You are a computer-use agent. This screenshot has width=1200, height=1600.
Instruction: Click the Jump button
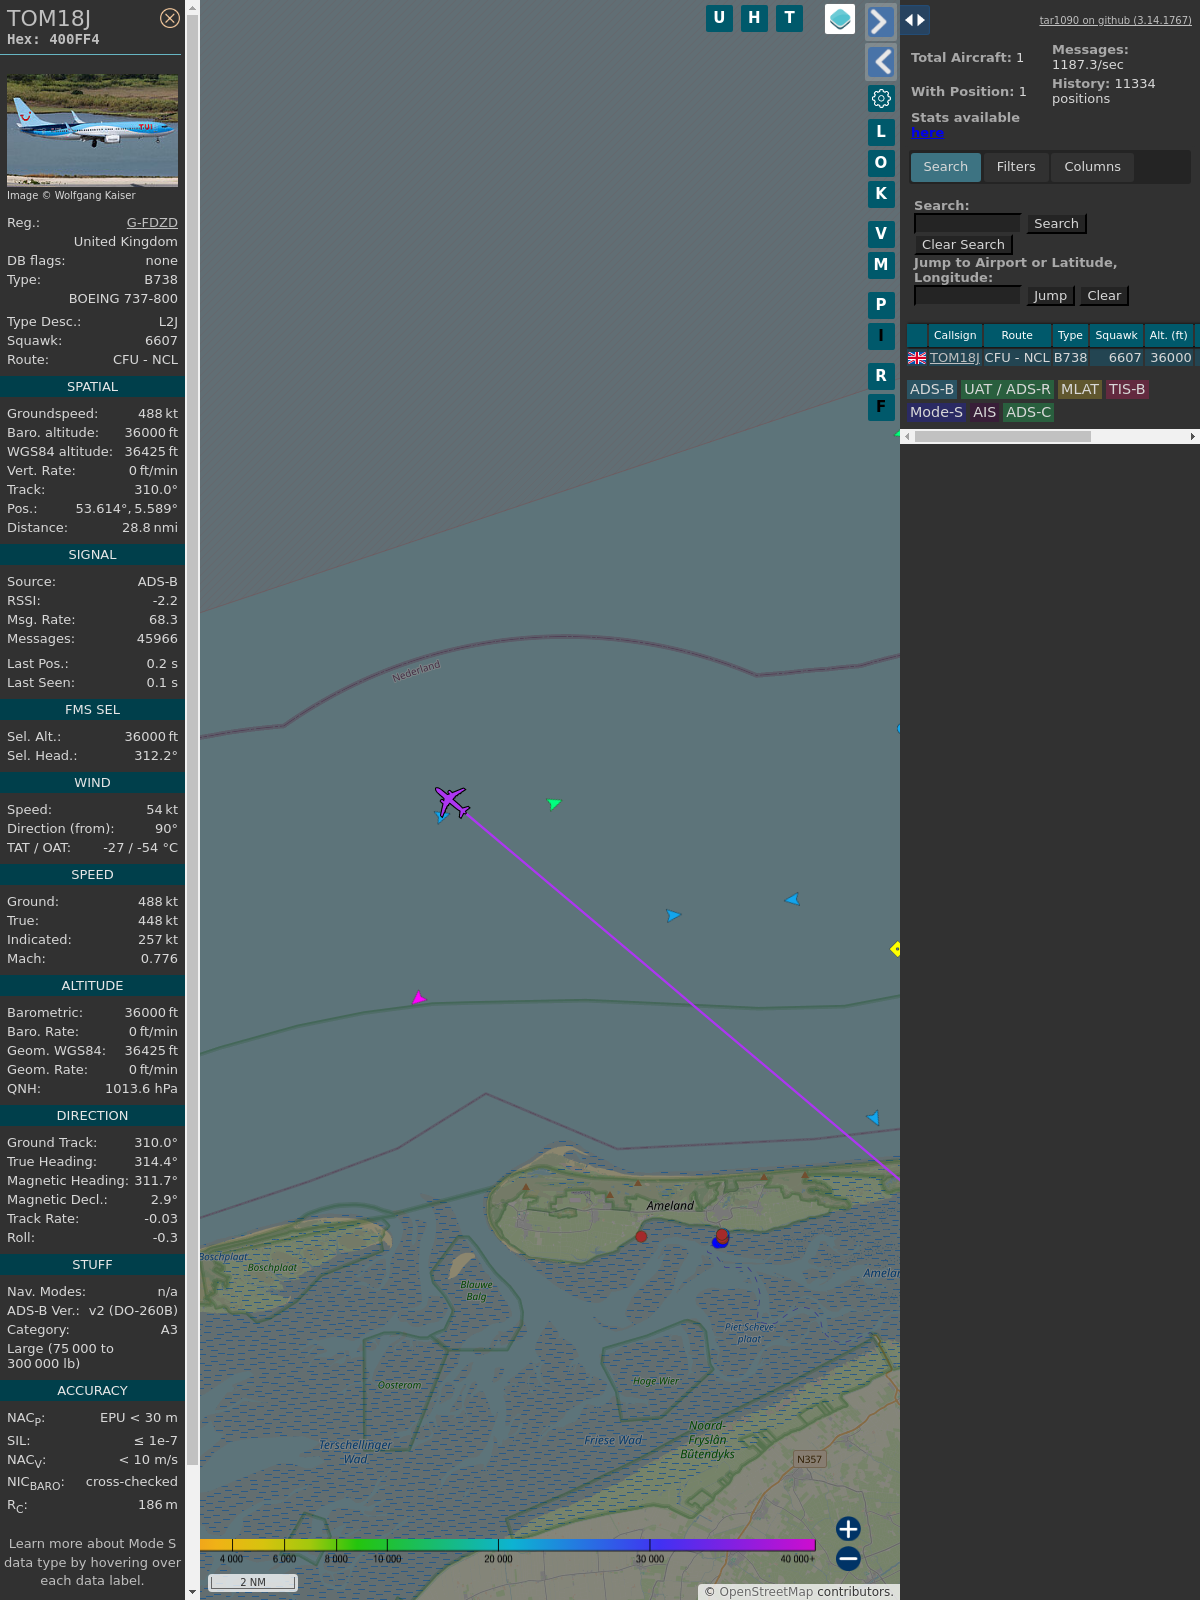tap(1050, 296)
